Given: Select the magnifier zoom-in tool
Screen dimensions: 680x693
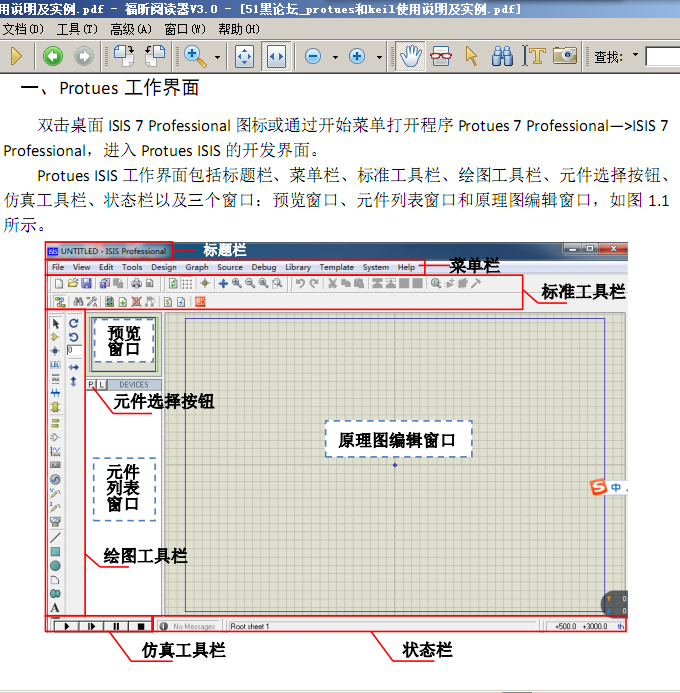Looking at the screenshot, I should 195,57.
